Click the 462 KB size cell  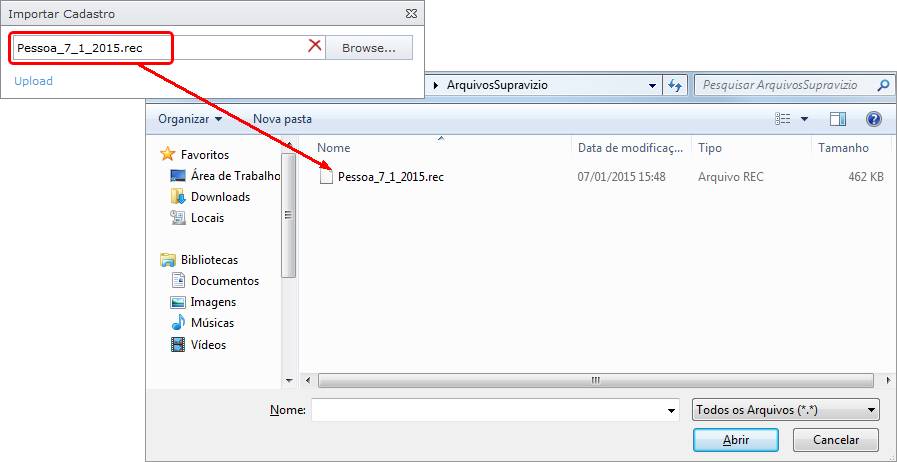tap(866, 177)
